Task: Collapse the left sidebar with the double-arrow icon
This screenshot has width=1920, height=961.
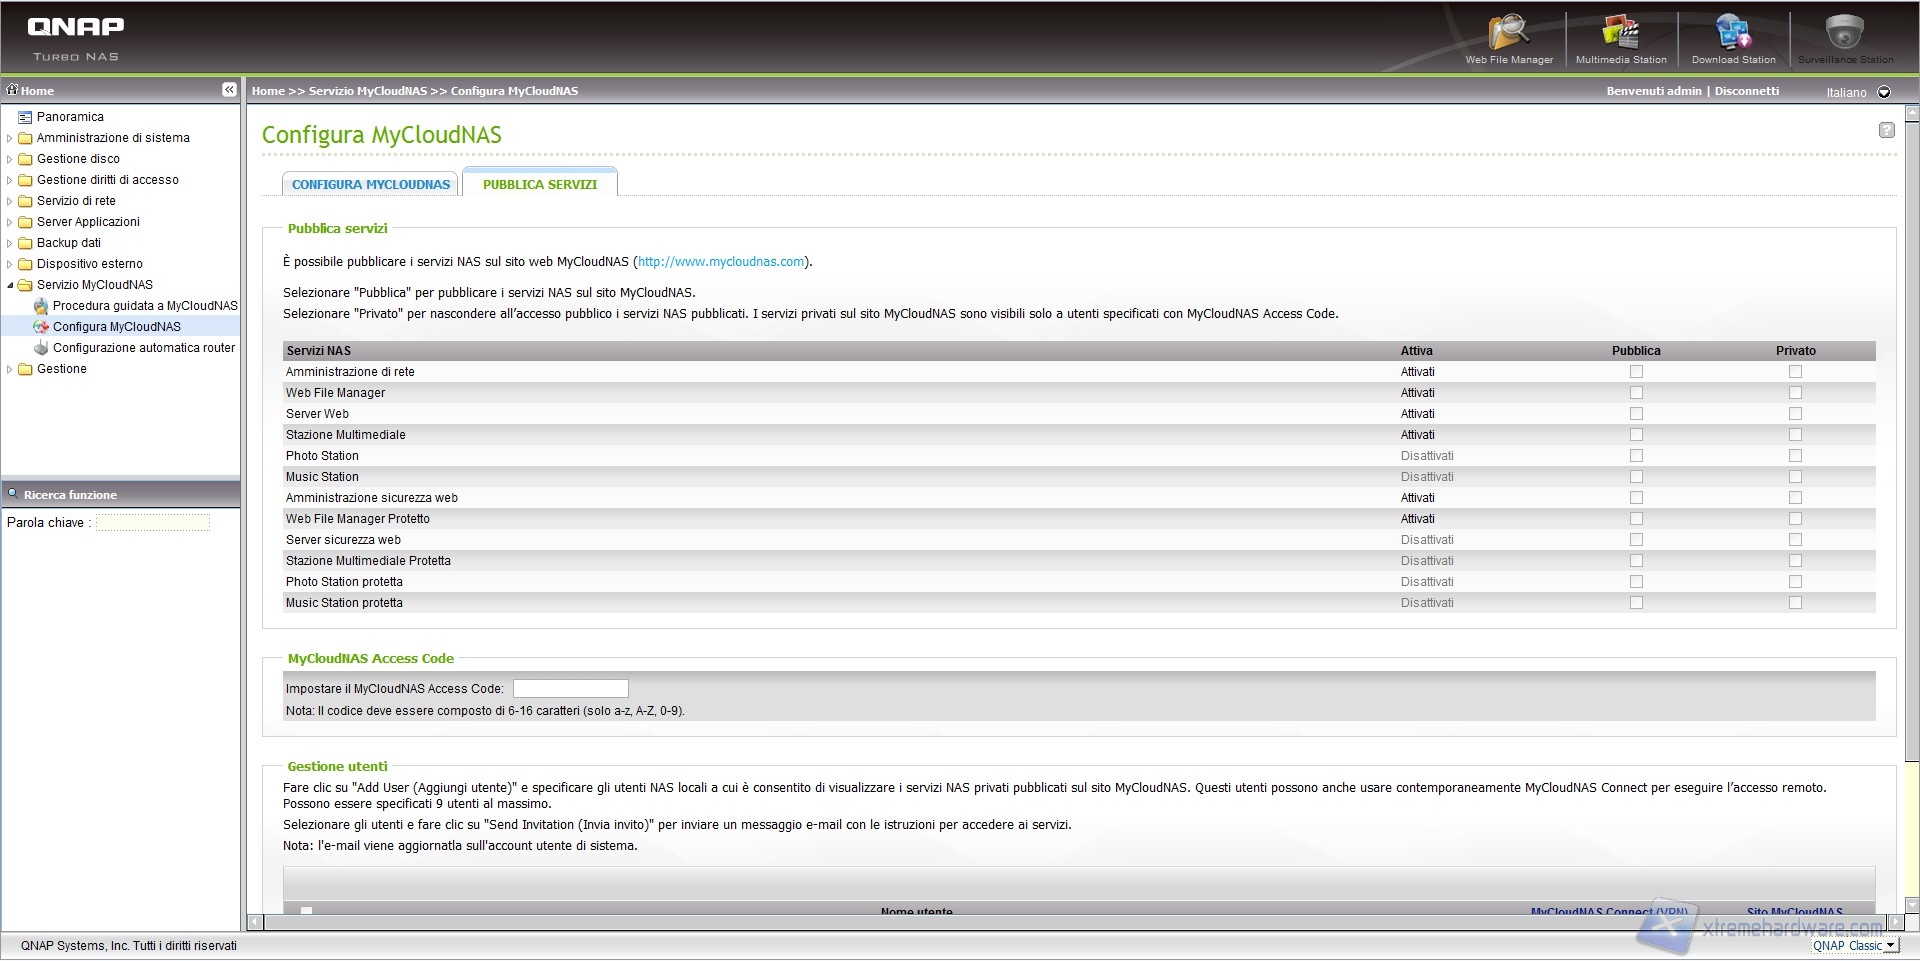Action: tap(229, 90)
